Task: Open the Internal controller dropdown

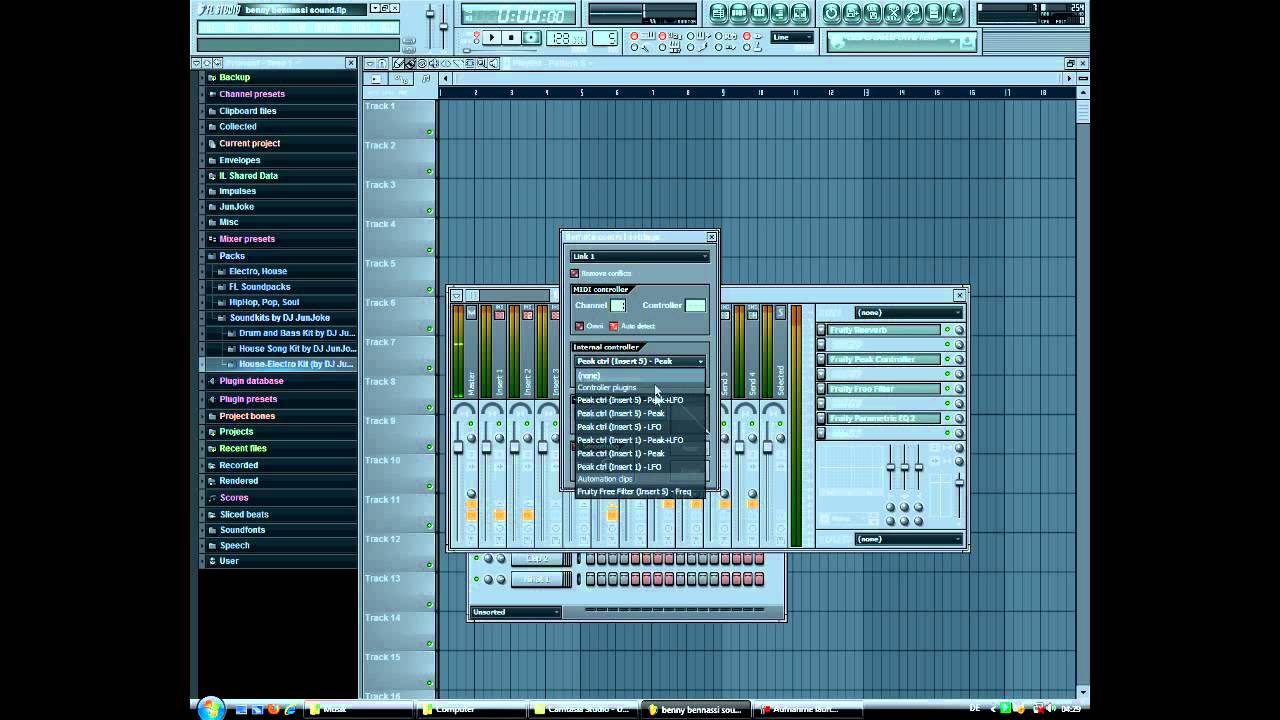Action: pyautogui.click(x=639, y=361)
